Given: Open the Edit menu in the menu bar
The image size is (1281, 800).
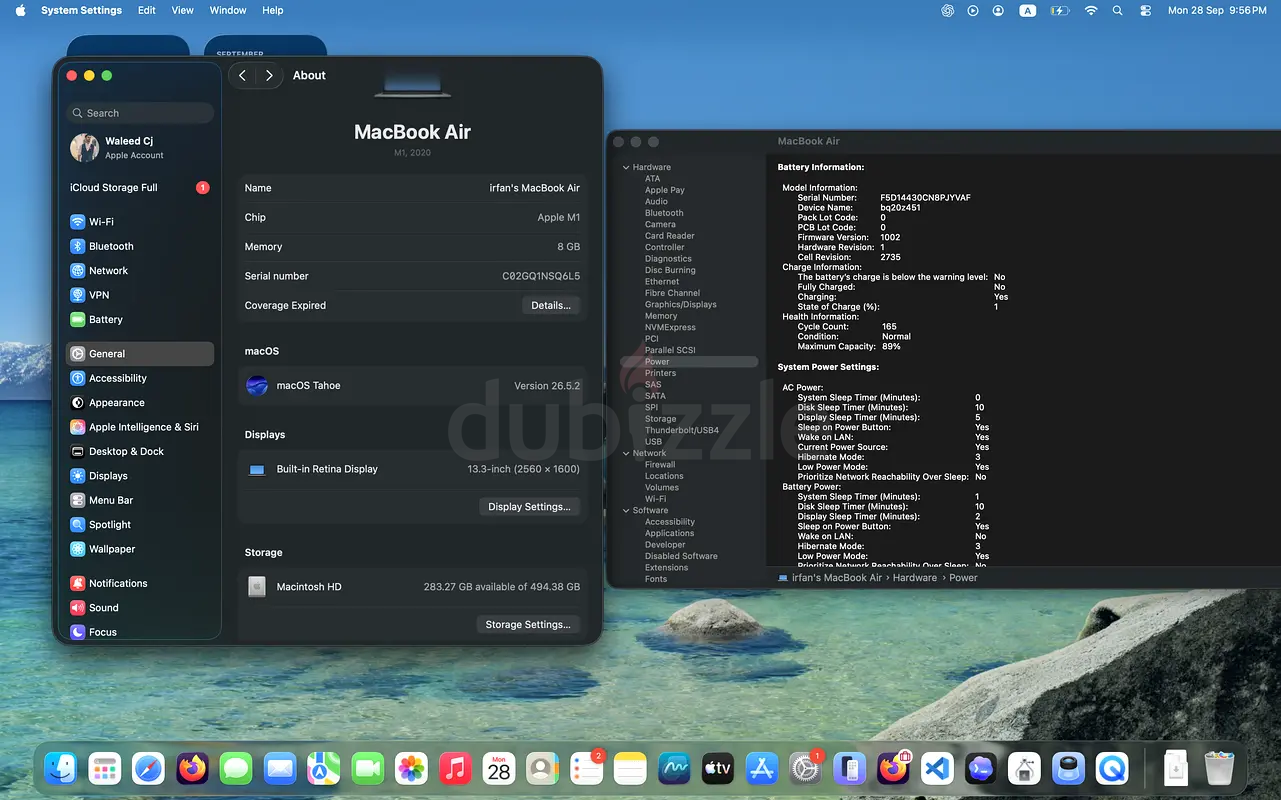Looking at the screenshot, I should click(x=147, y=10).
